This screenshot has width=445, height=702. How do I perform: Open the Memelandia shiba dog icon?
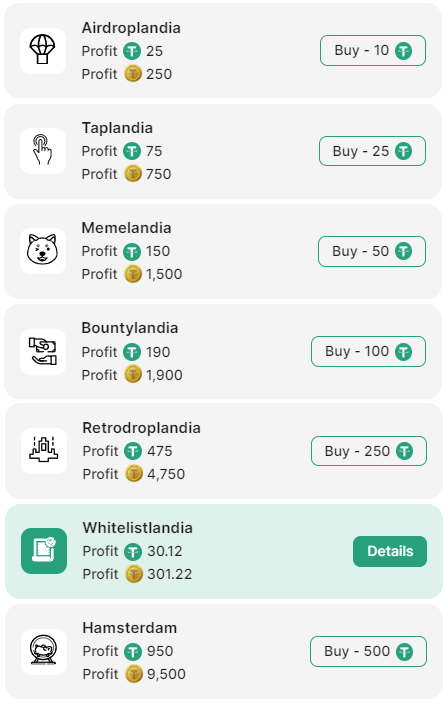(x=43, y=251)
